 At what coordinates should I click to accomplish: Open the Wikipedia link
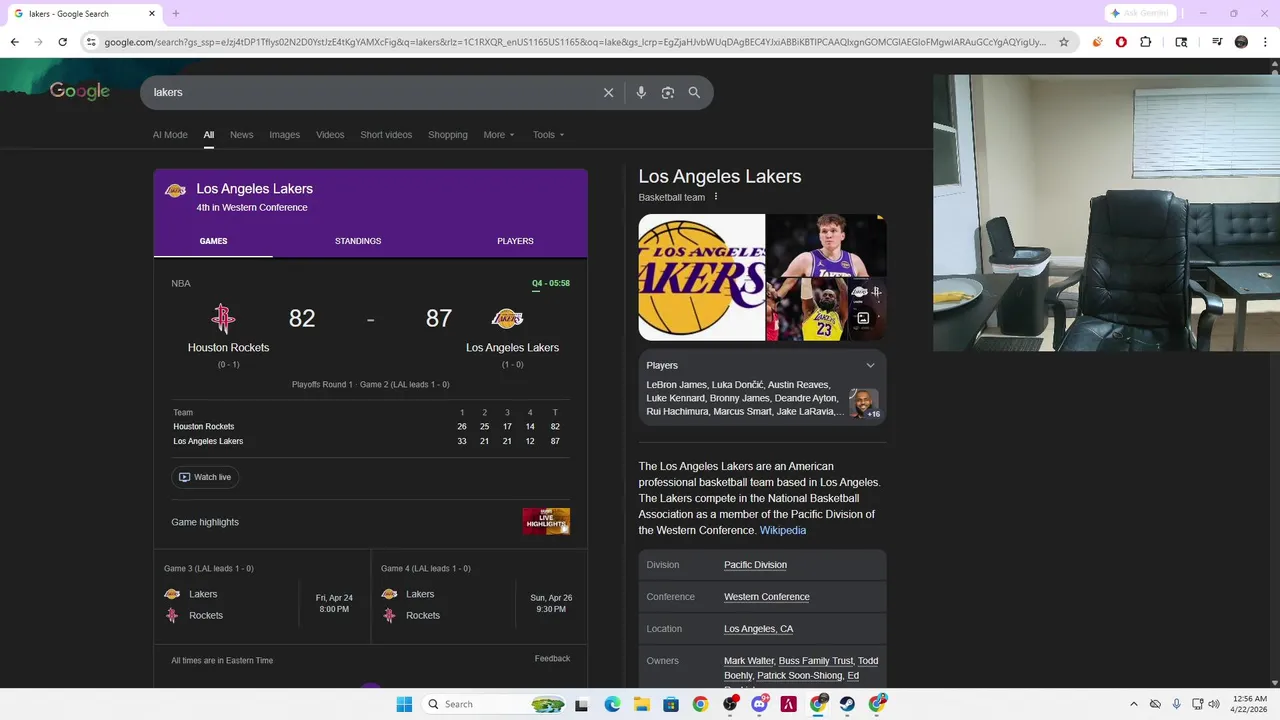tap(783, 530)
